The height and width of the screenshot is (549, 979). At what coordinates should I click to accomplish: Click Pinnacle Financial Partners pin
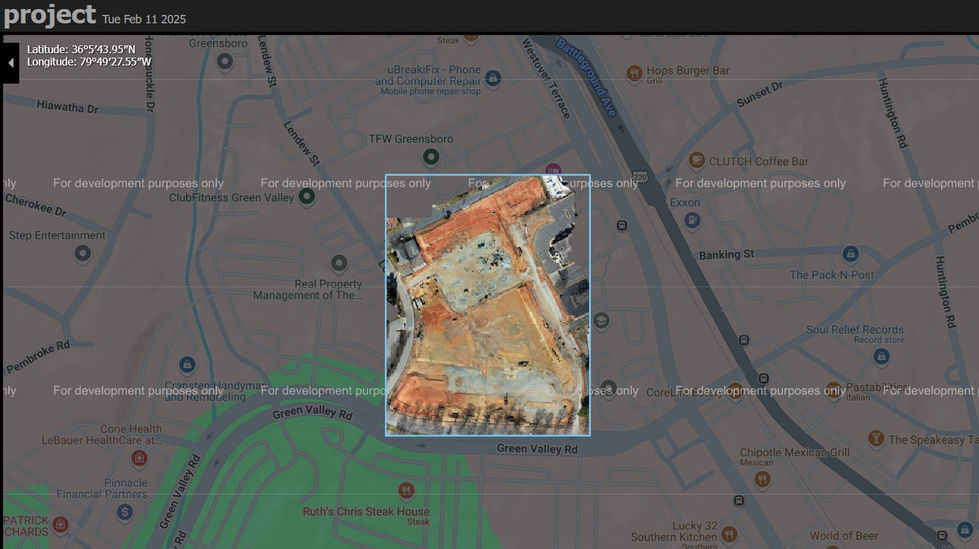point(125,512)
